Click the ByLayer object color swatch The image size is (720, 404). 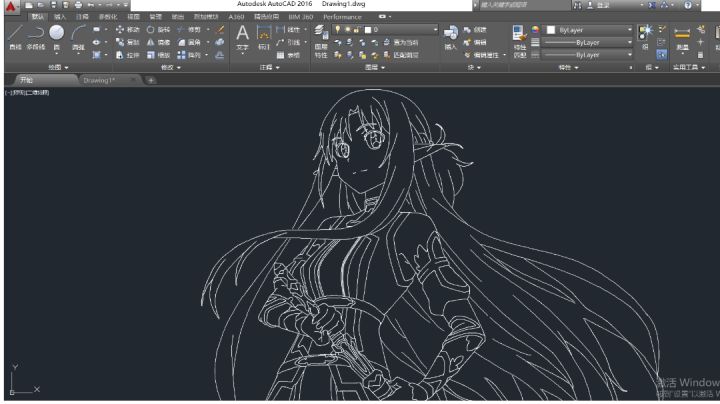(x=551, y=30)
